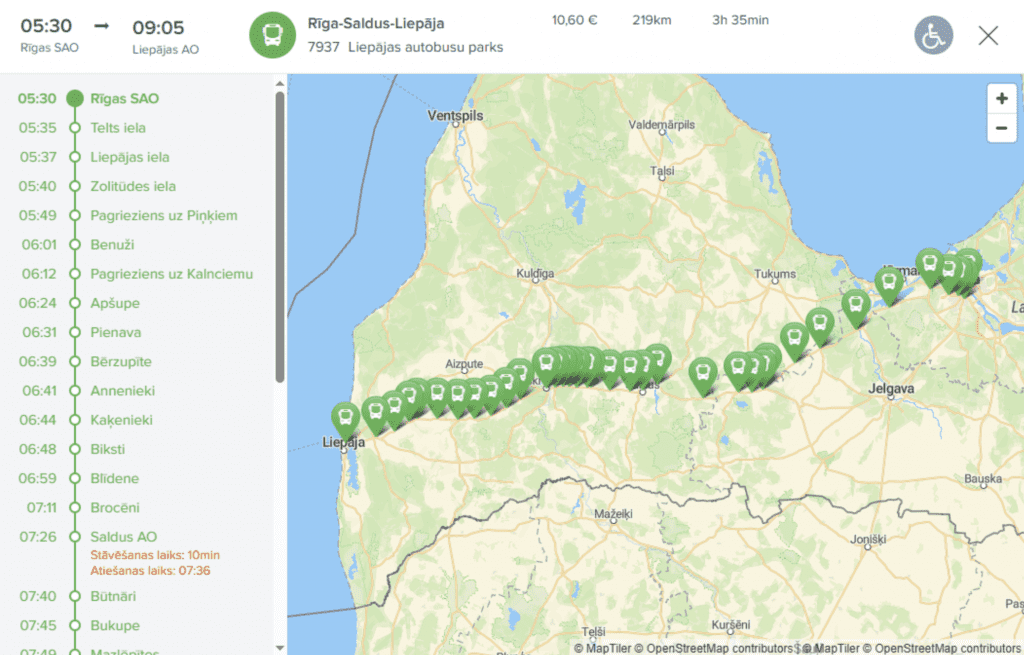Click the stop list scrollbar thumb

[x=280, y=237]
